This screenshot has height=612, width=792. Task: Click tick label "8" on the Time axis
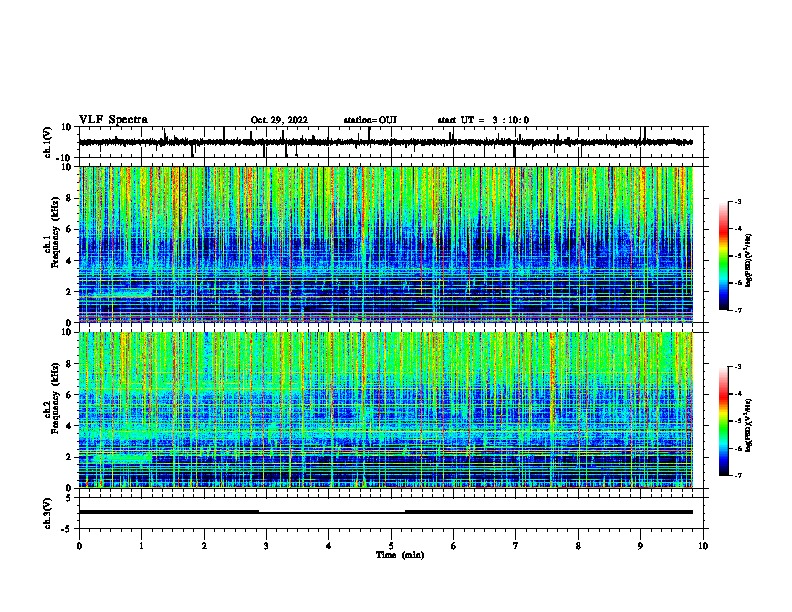(578, 546)
